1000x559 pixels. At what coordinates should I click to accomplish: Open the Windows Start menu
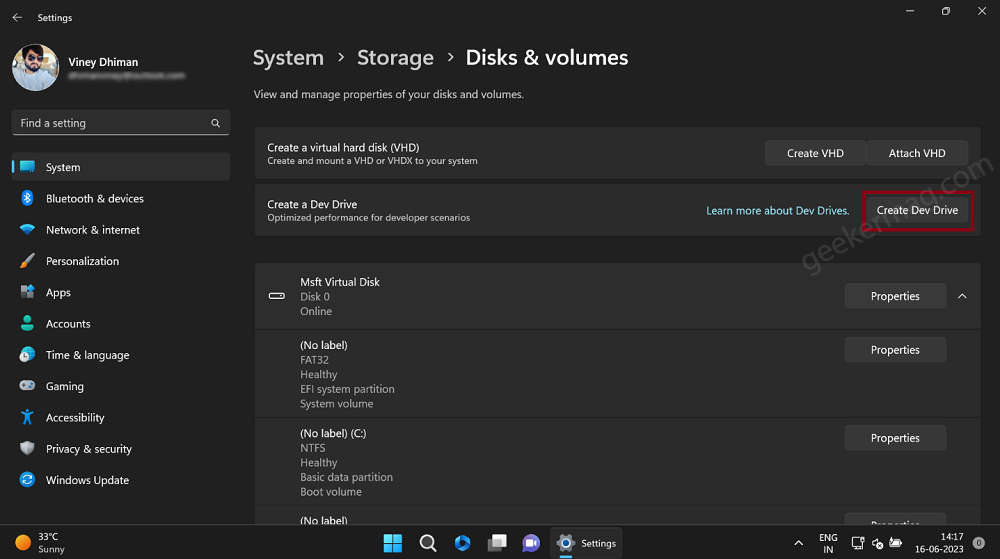[393, 543]
